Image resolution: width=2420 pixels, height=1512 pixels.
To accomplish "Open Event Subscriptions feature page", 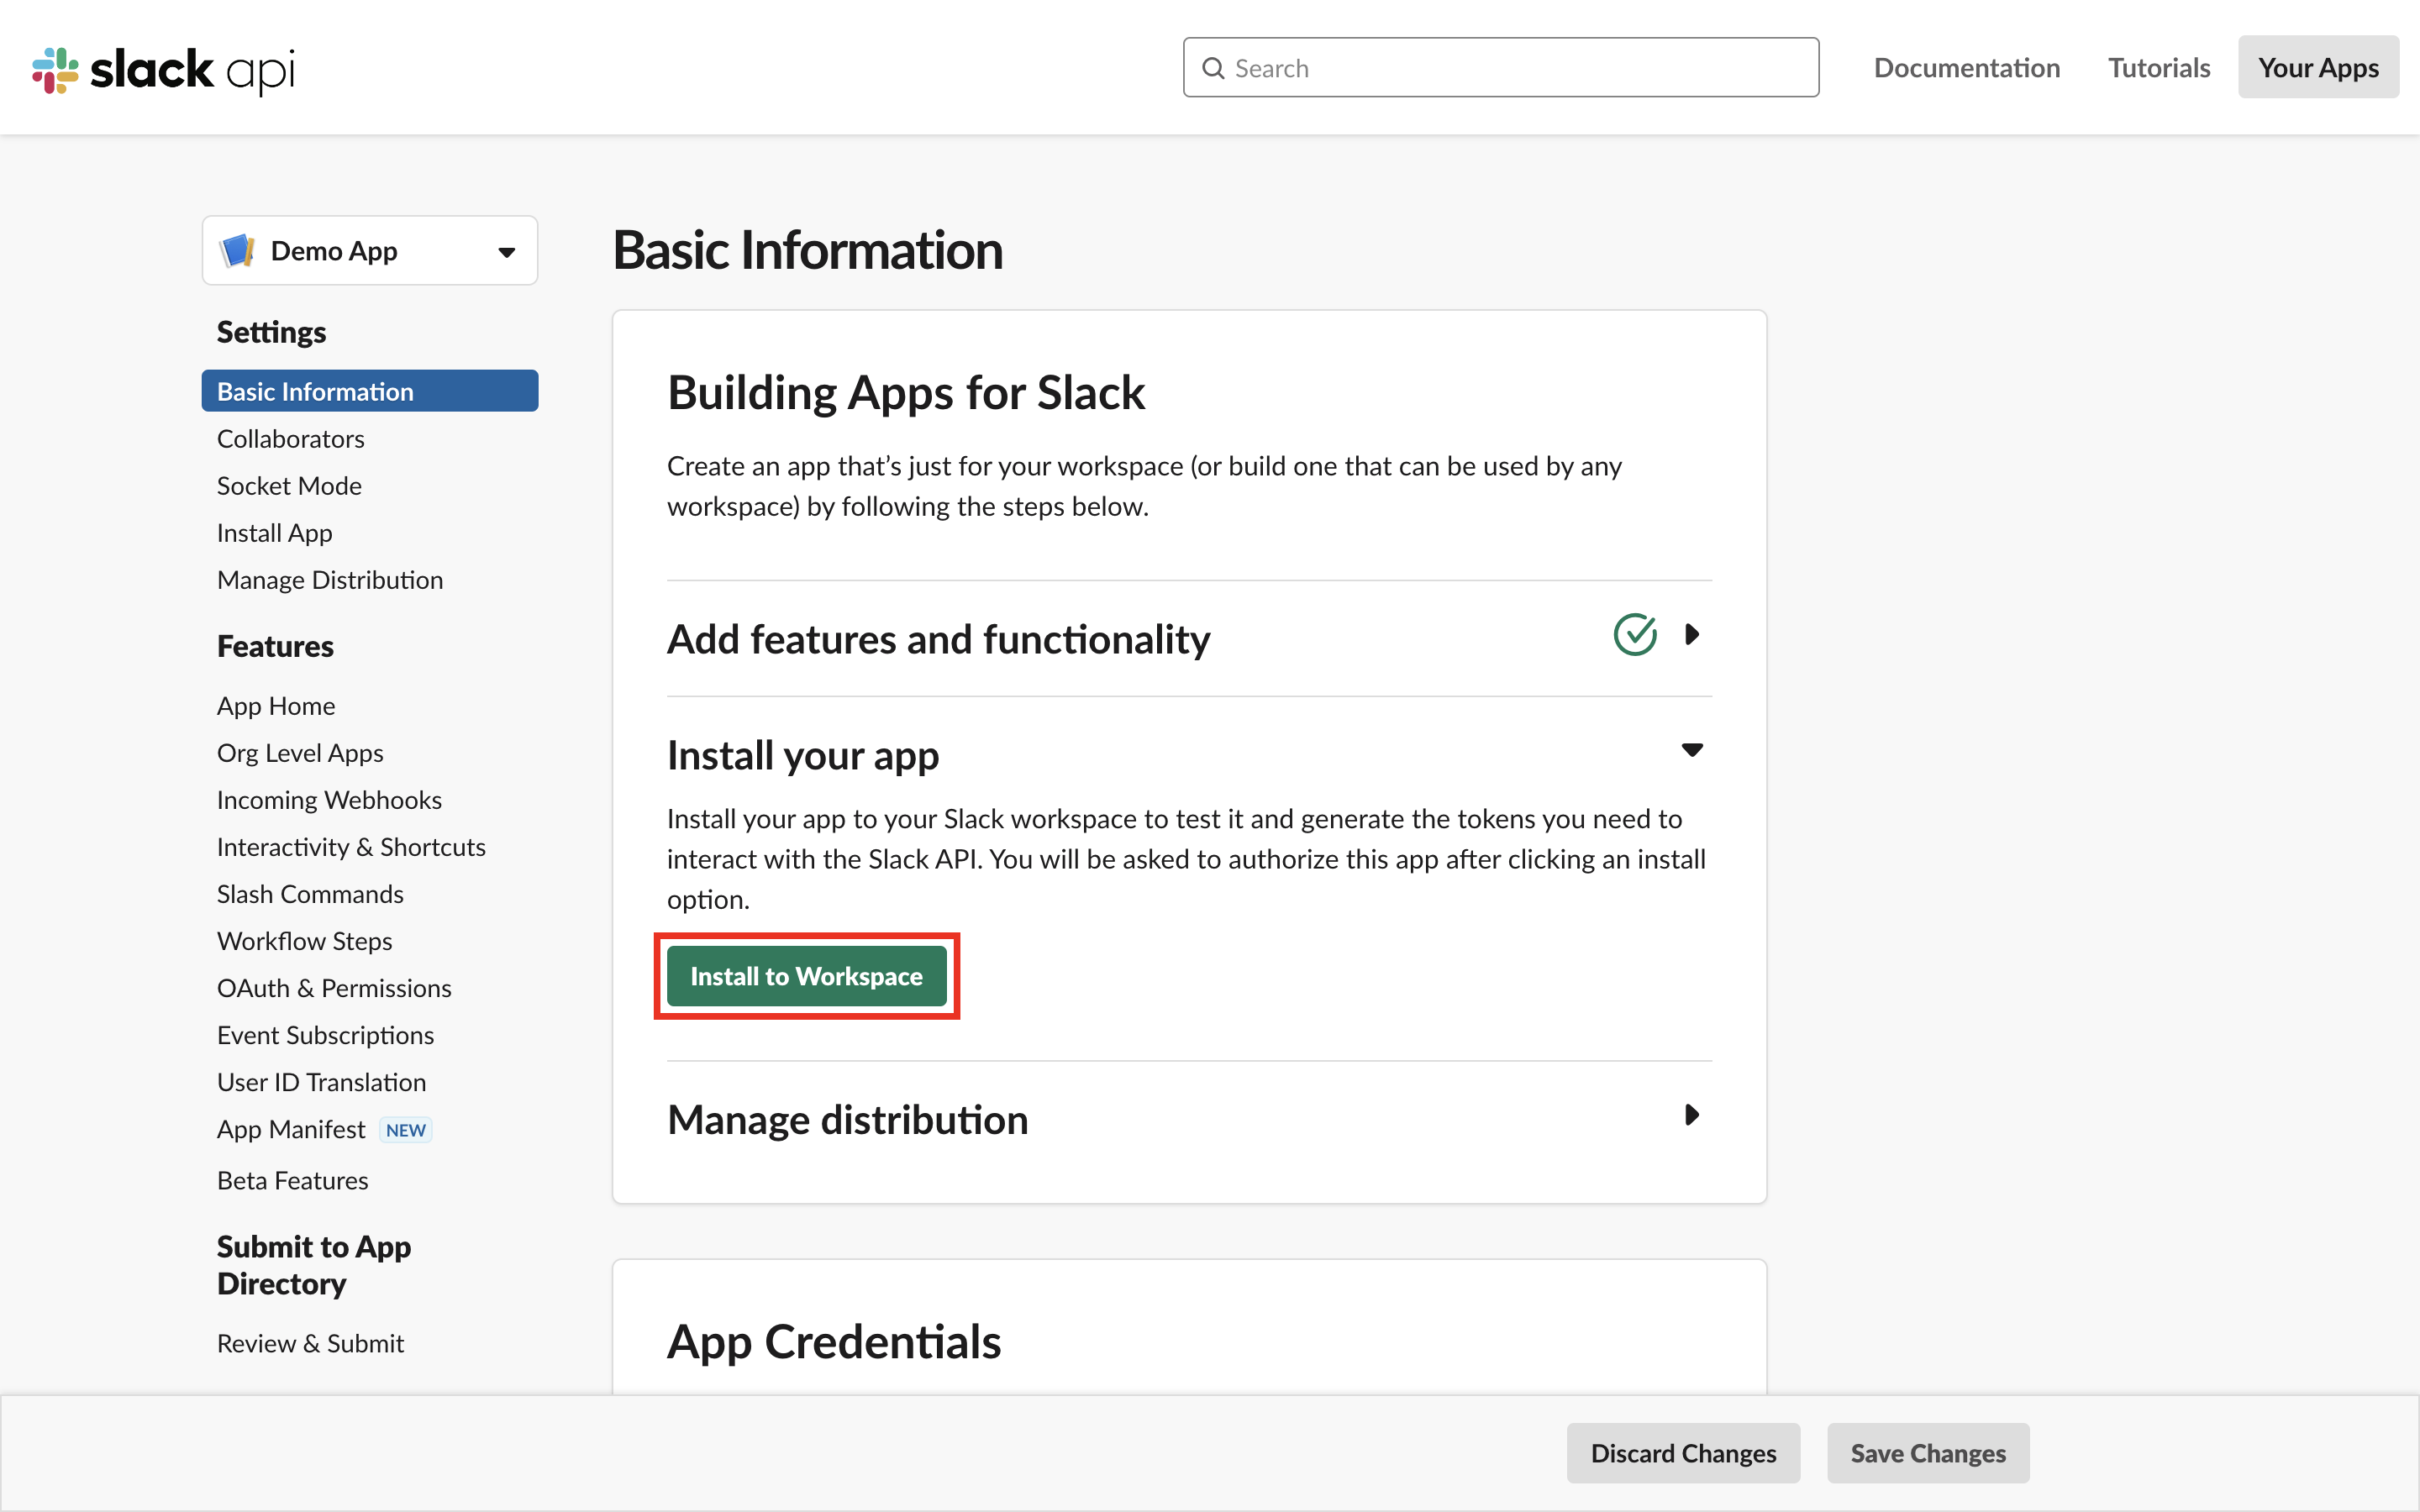I will pyautogui.click(x=325, y=1035).
